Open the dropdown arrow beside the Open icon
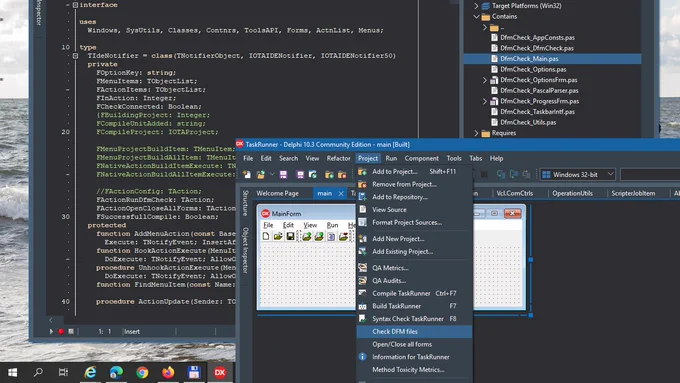 [272, 174]
